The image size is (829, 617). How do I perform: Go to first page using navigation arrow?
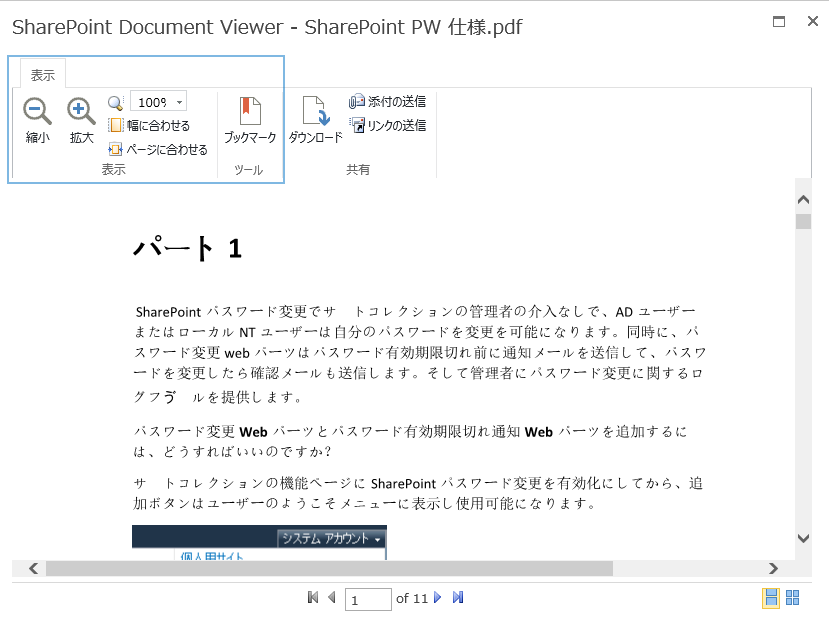click(x=313, y=597)
